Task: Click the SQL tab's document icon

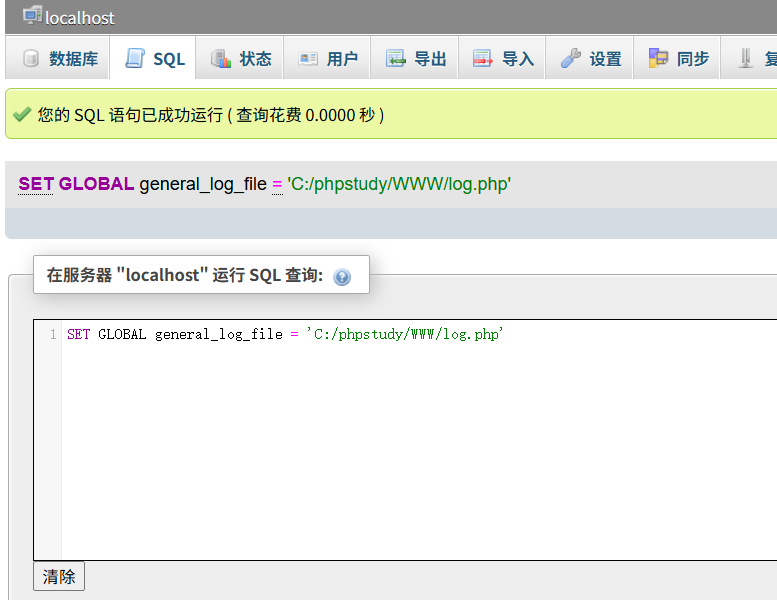Action: [x=134, y=59]
